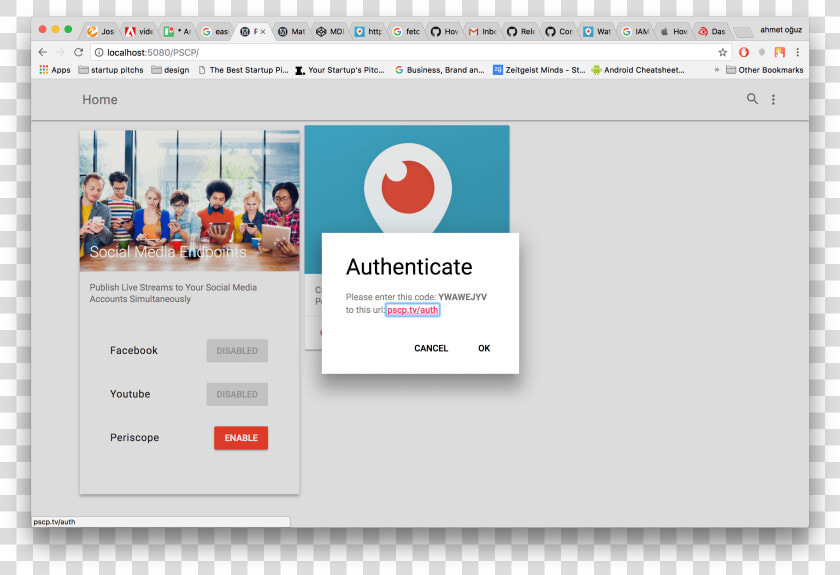Click the 'Authenticate' dialog heading

tap(409, 267)
